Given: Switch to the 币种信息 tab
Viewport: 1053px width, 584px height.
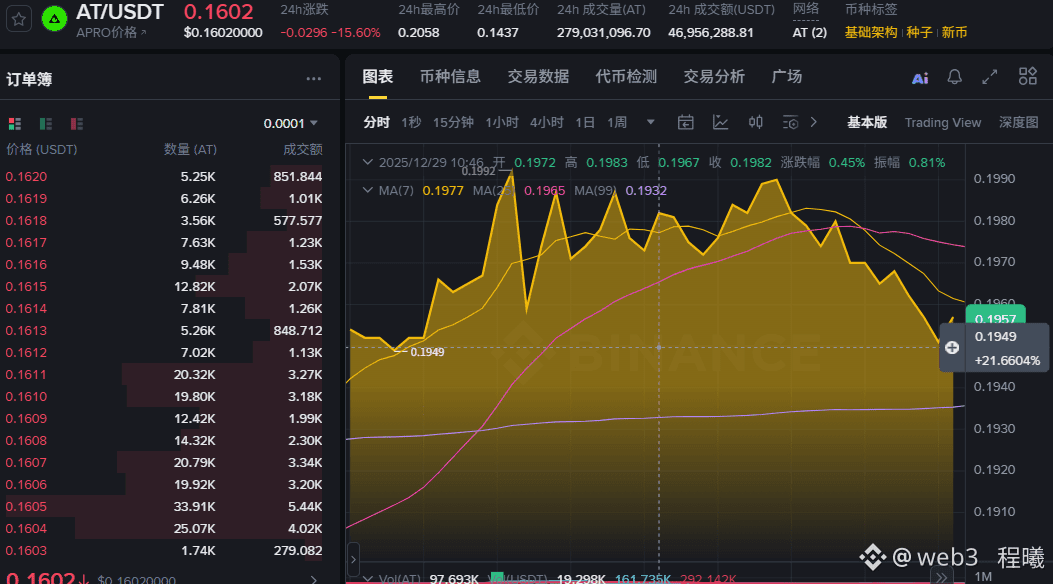Looking at the screenshot, I should [x=450, y=77].
